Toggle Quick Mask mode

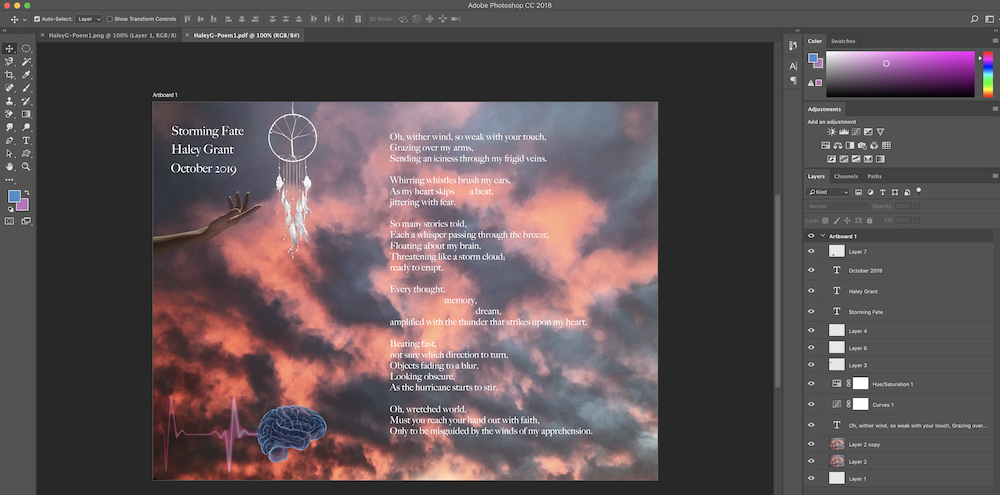click(10, 221)
